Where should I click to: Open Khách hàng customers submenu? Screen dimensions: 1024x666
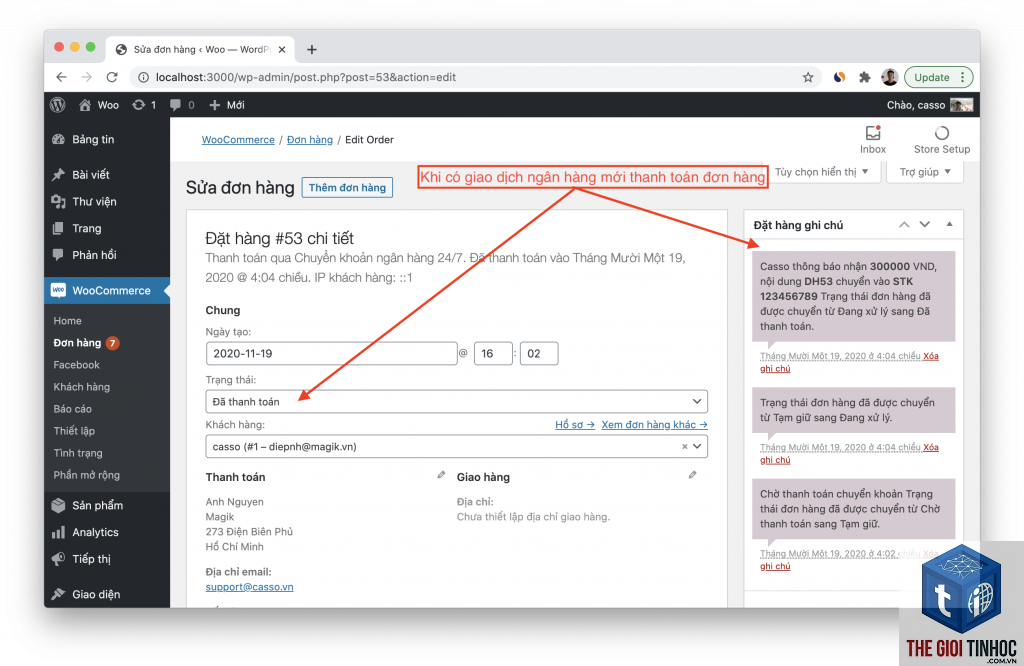tap(82, 387)
